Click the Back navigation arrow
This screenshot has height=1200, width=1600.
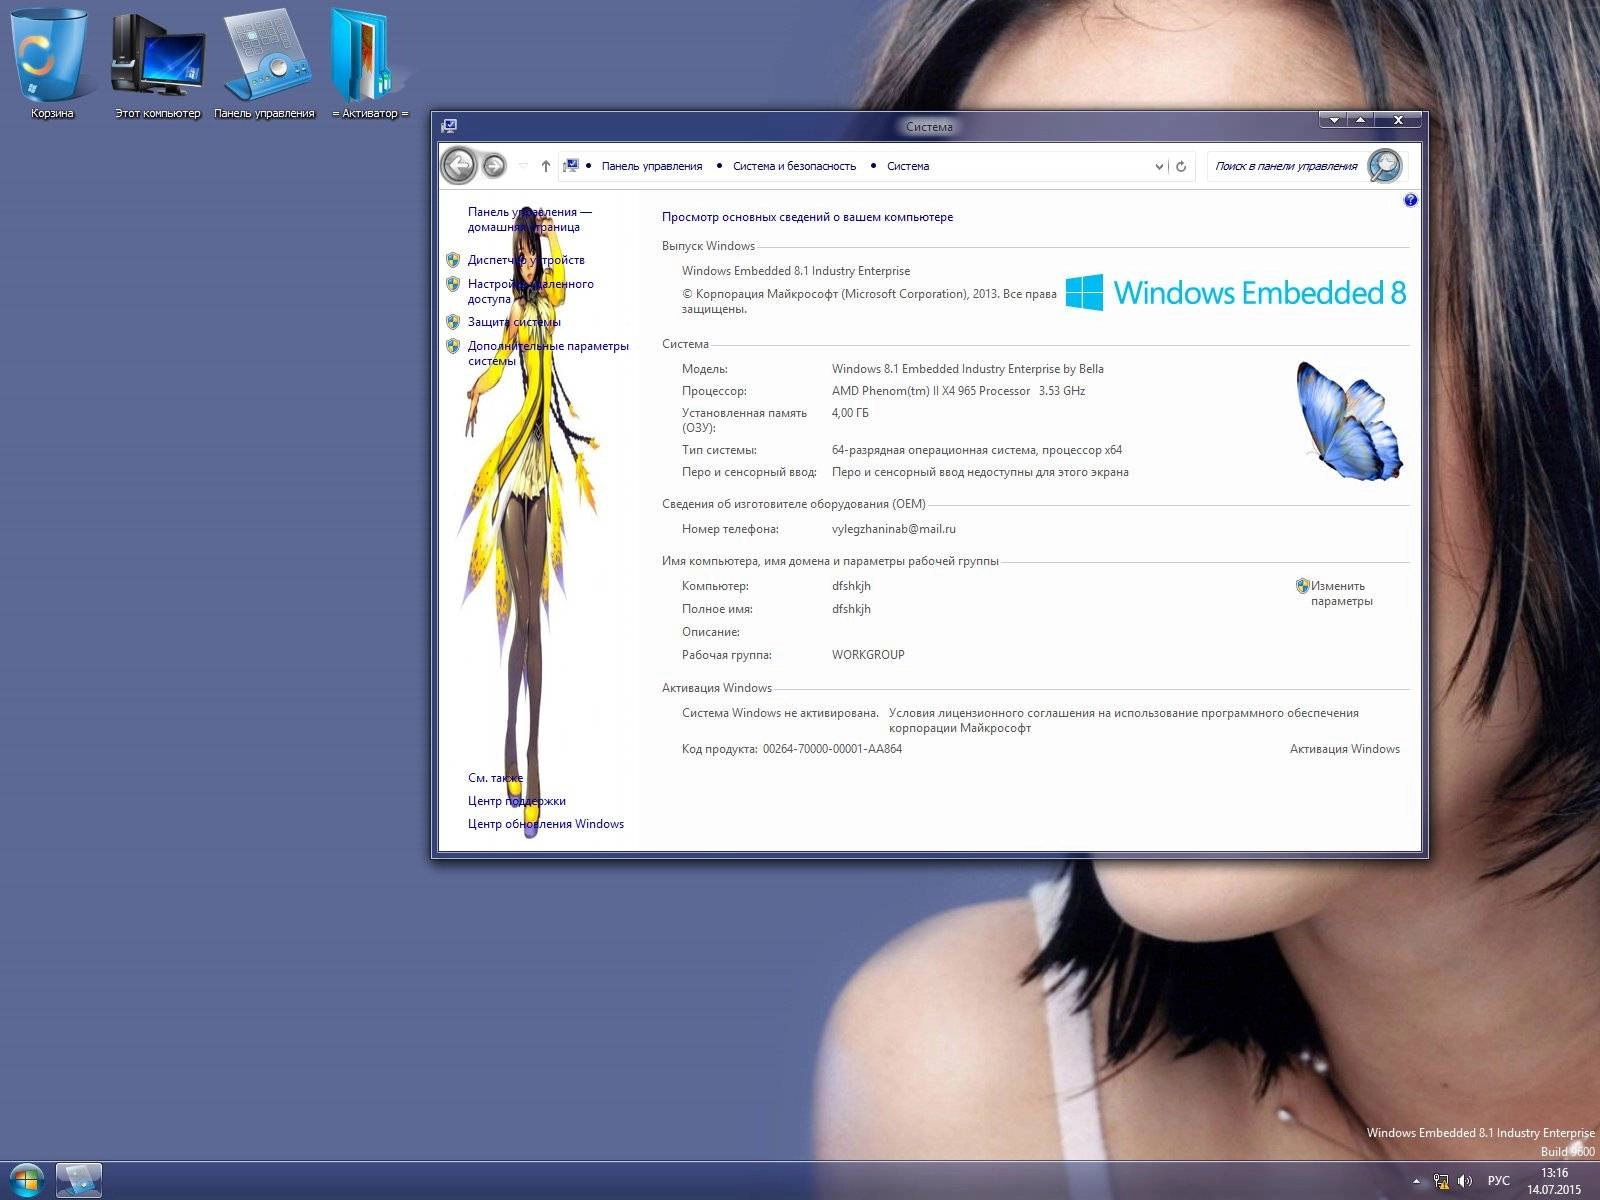tap(460, 165)
